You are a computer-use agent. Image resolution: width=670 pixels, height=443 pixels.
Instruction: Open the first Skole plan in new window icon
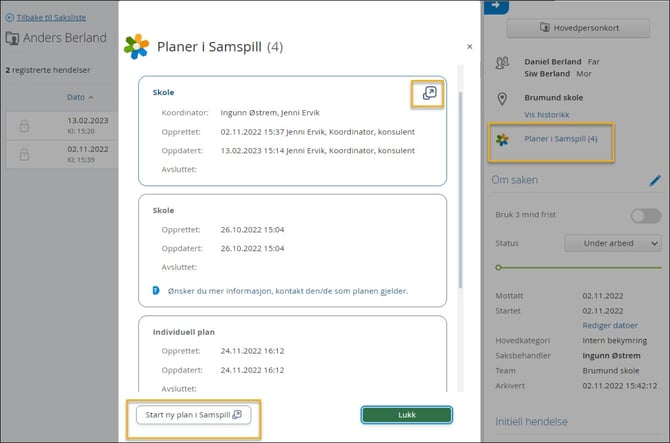click(429, 93)
